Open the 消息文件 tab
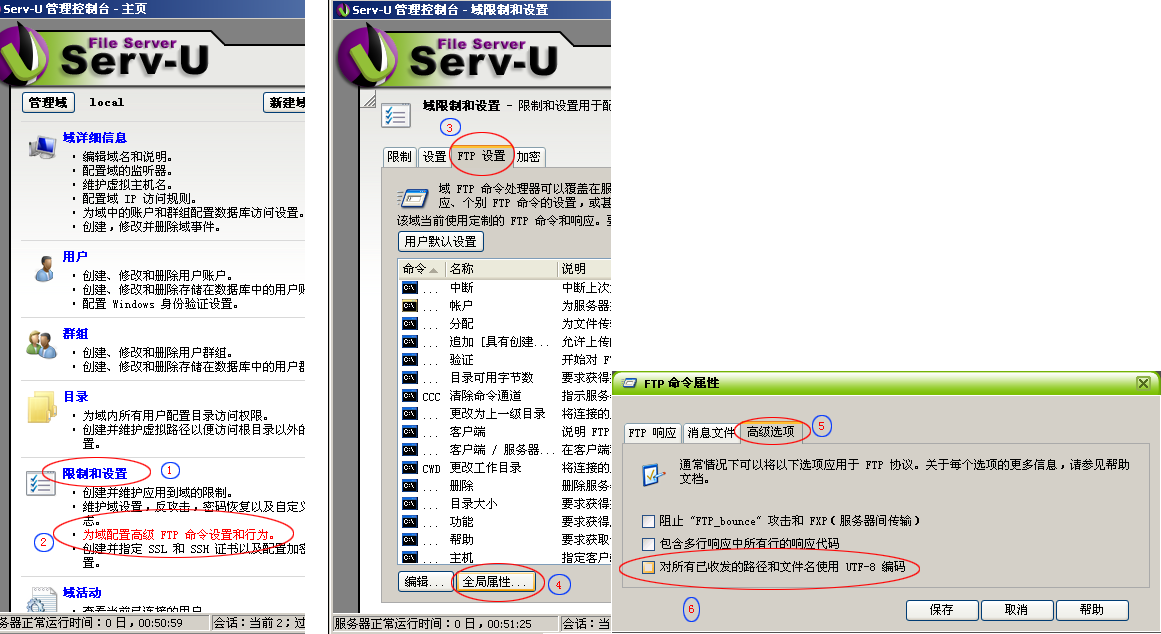 point(711,433)
